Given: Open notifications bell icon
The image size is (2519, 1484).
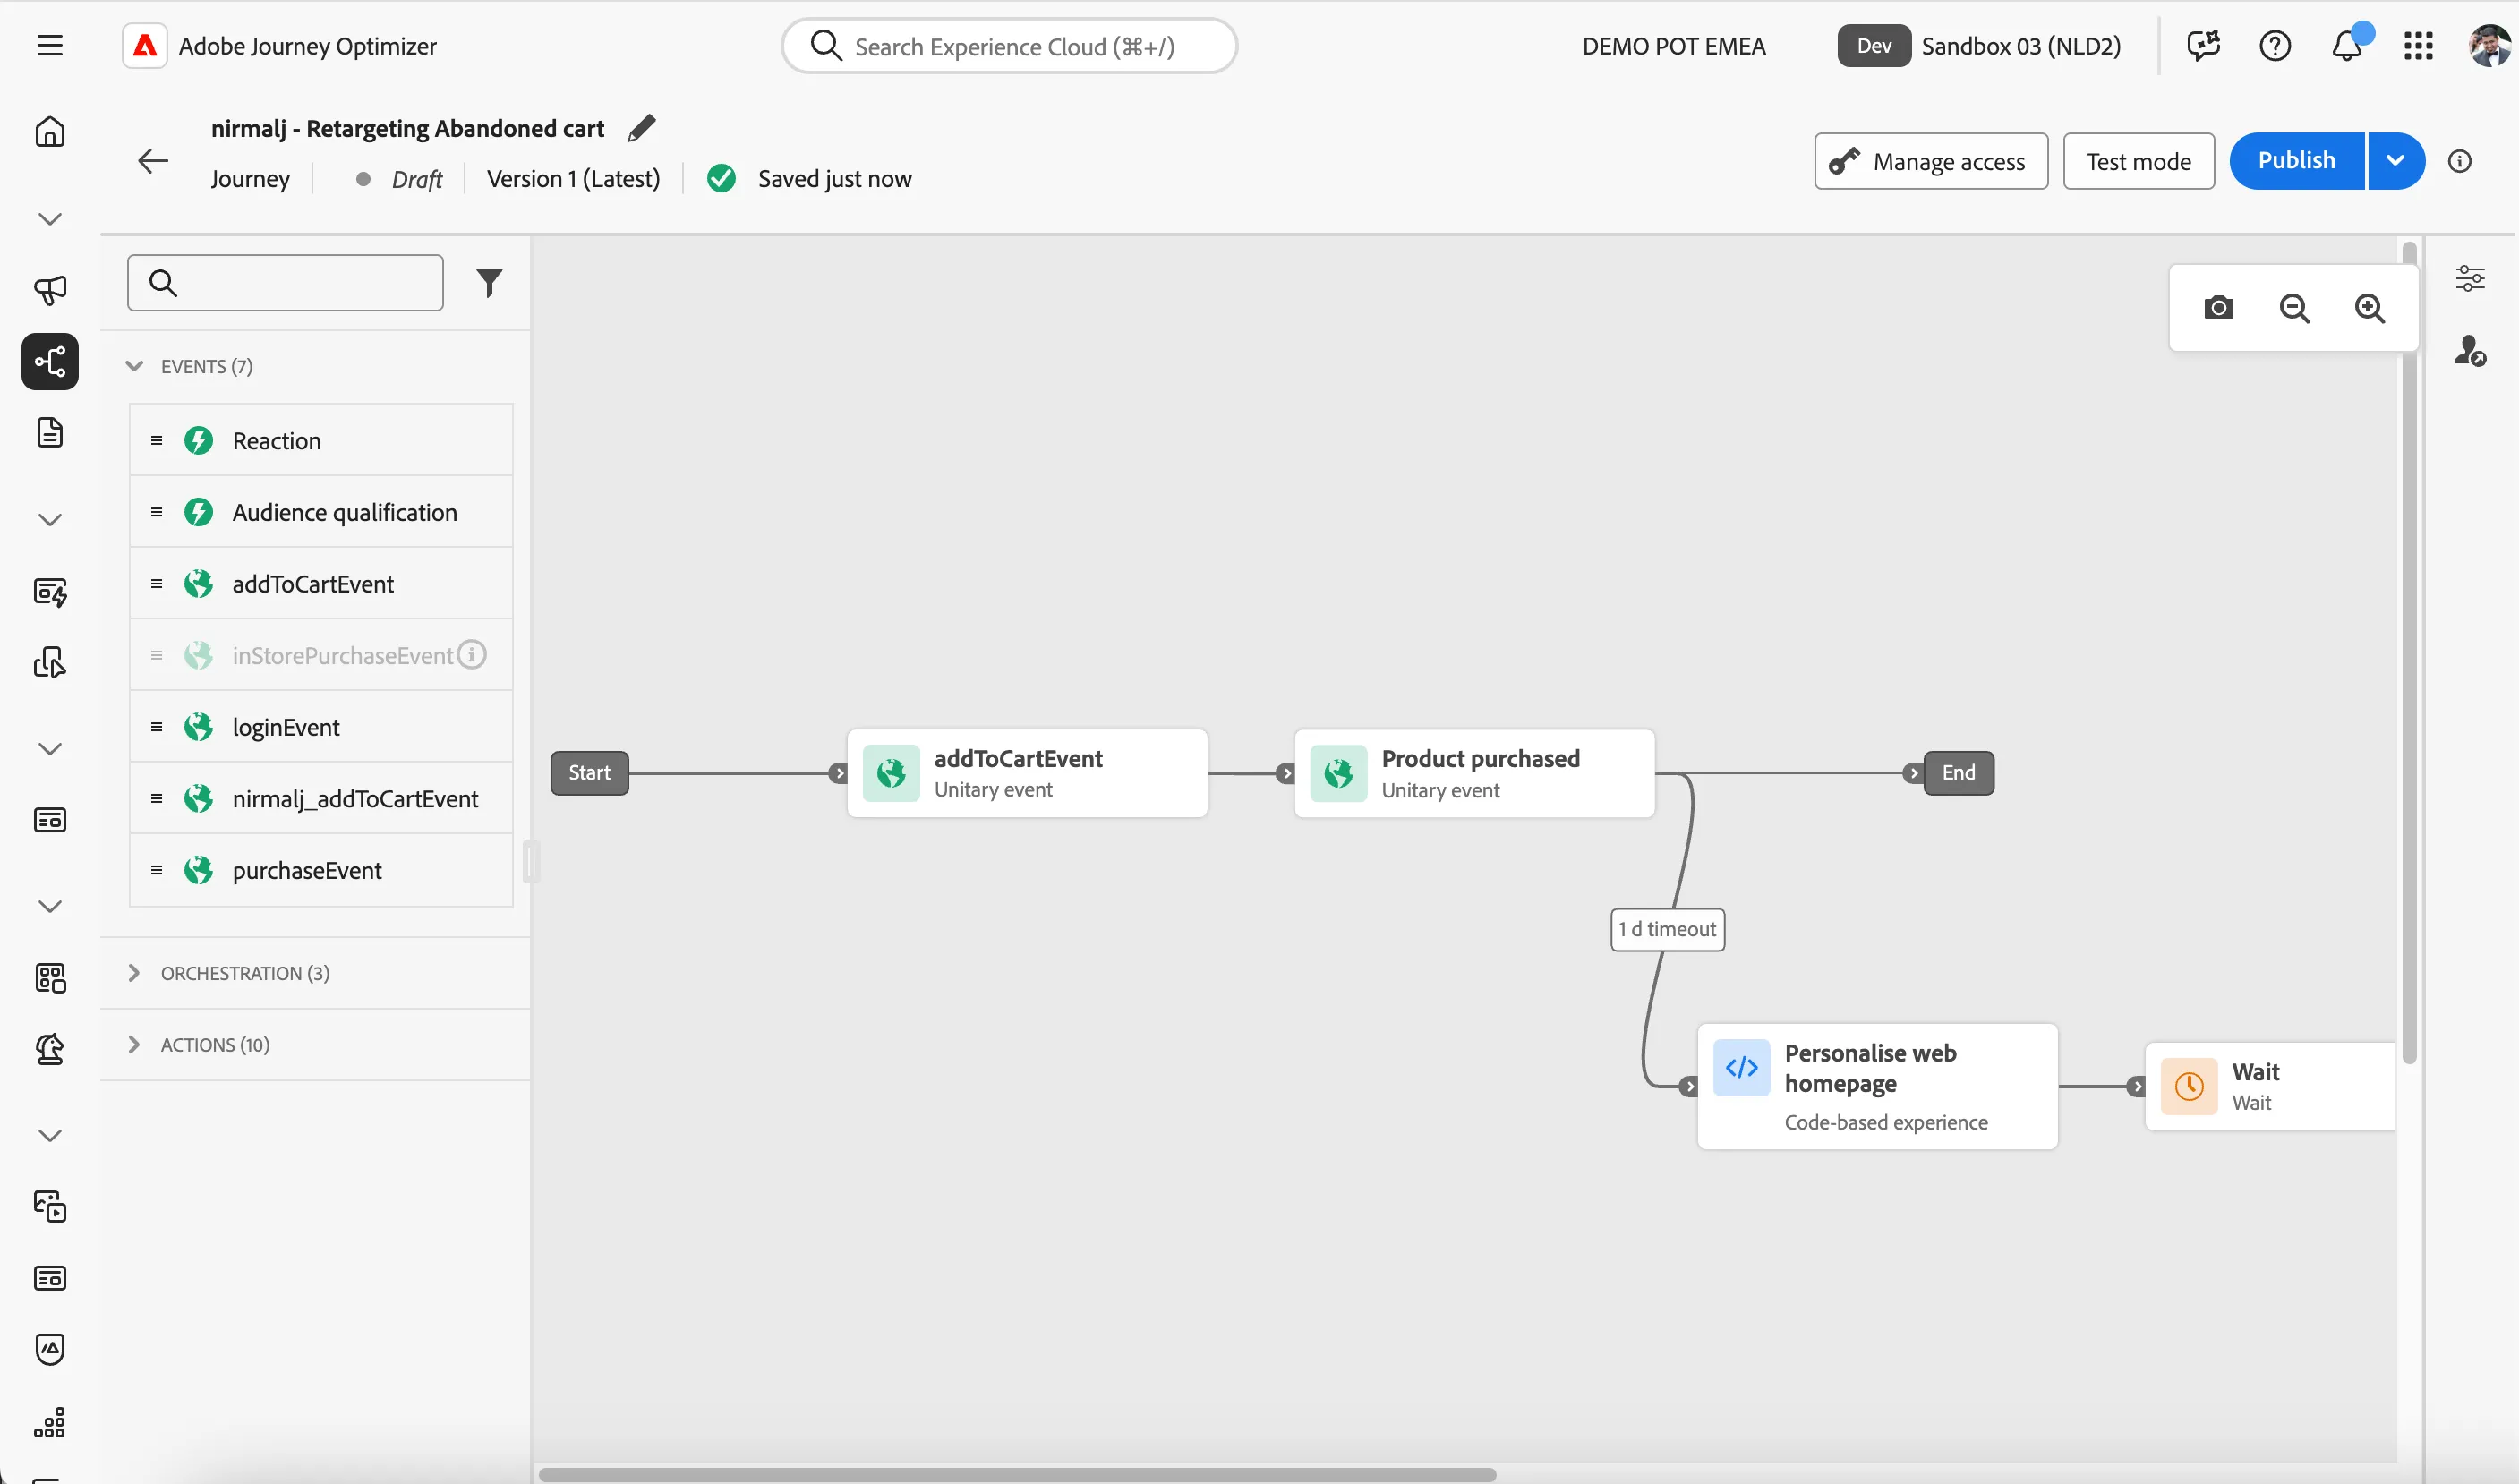Looking at the screenshot, I should click(x=2346, y=46).
